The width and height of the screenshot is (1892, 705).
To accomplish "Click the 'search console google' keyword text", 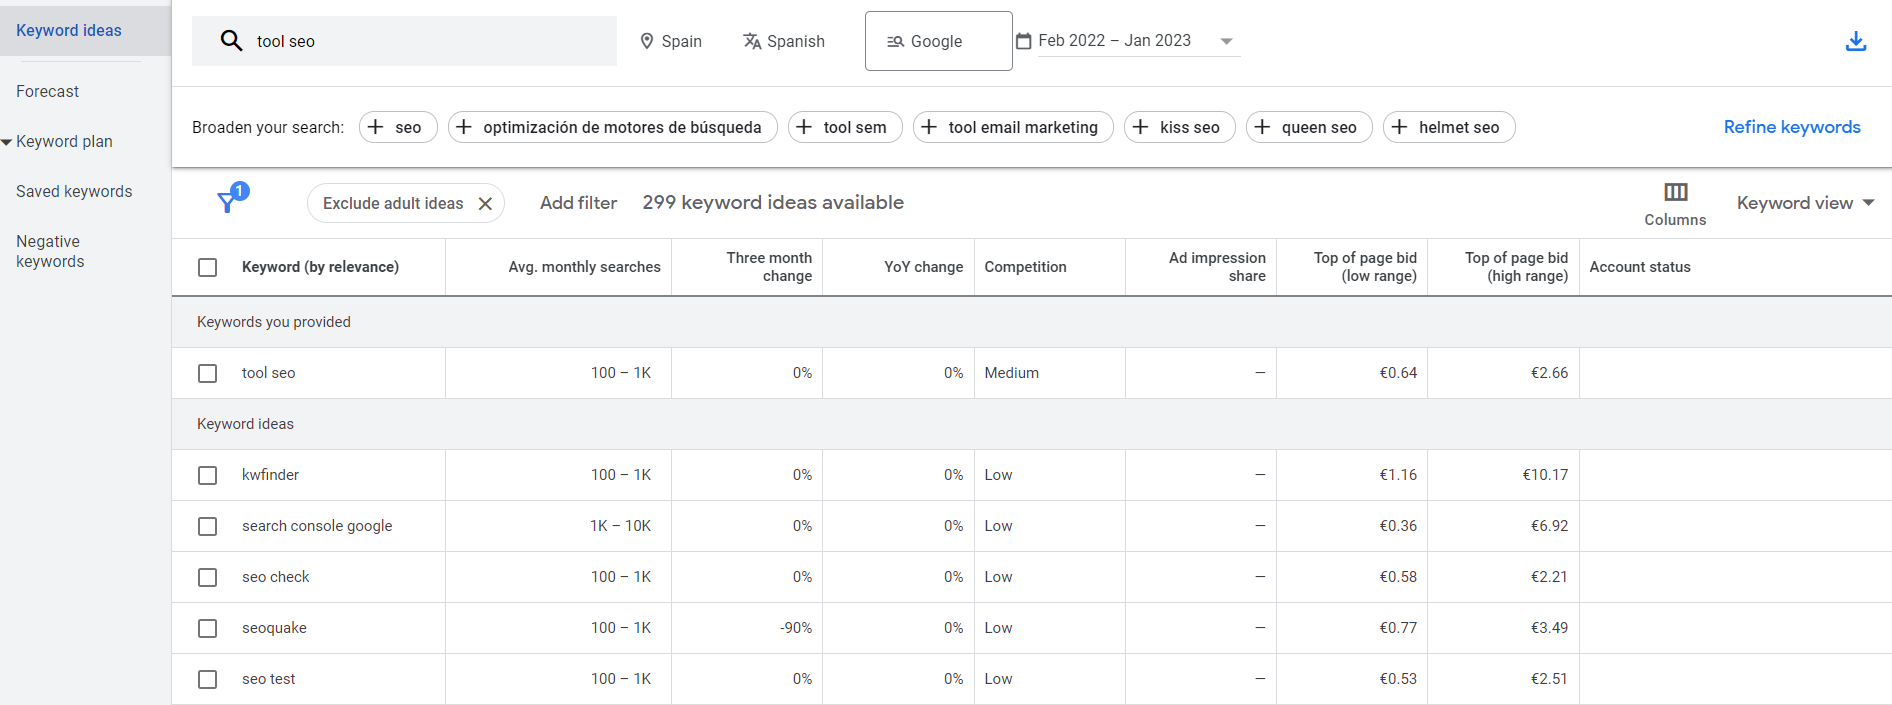I will 317,526.
